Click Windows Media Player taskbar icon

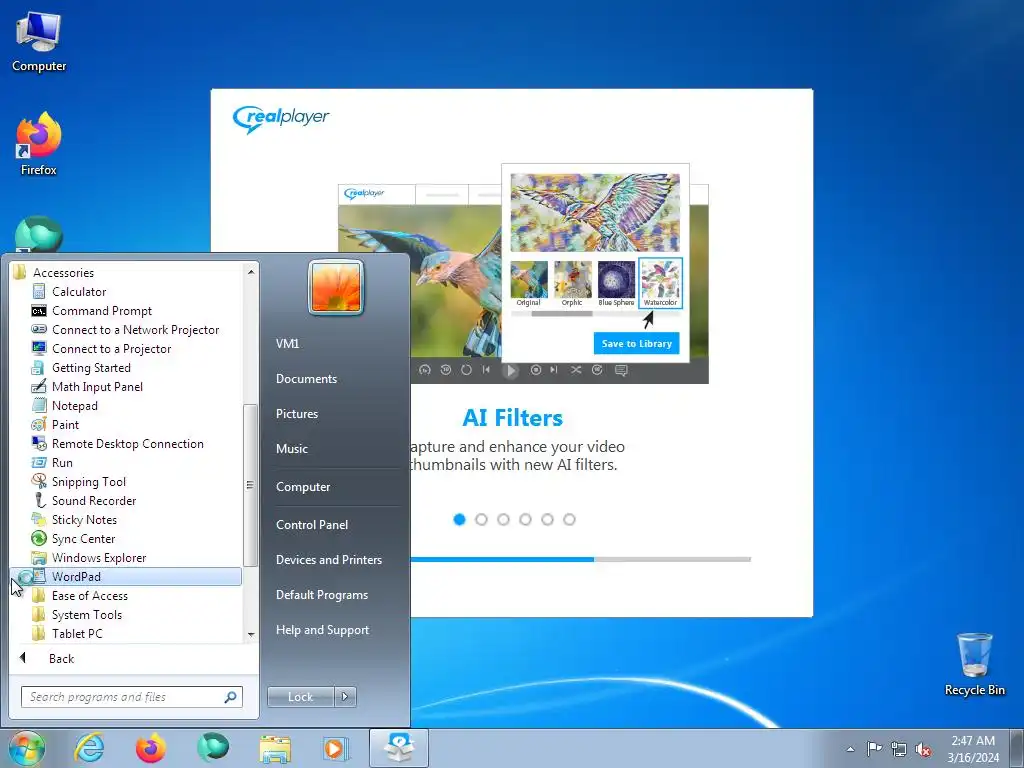[336, 748]
